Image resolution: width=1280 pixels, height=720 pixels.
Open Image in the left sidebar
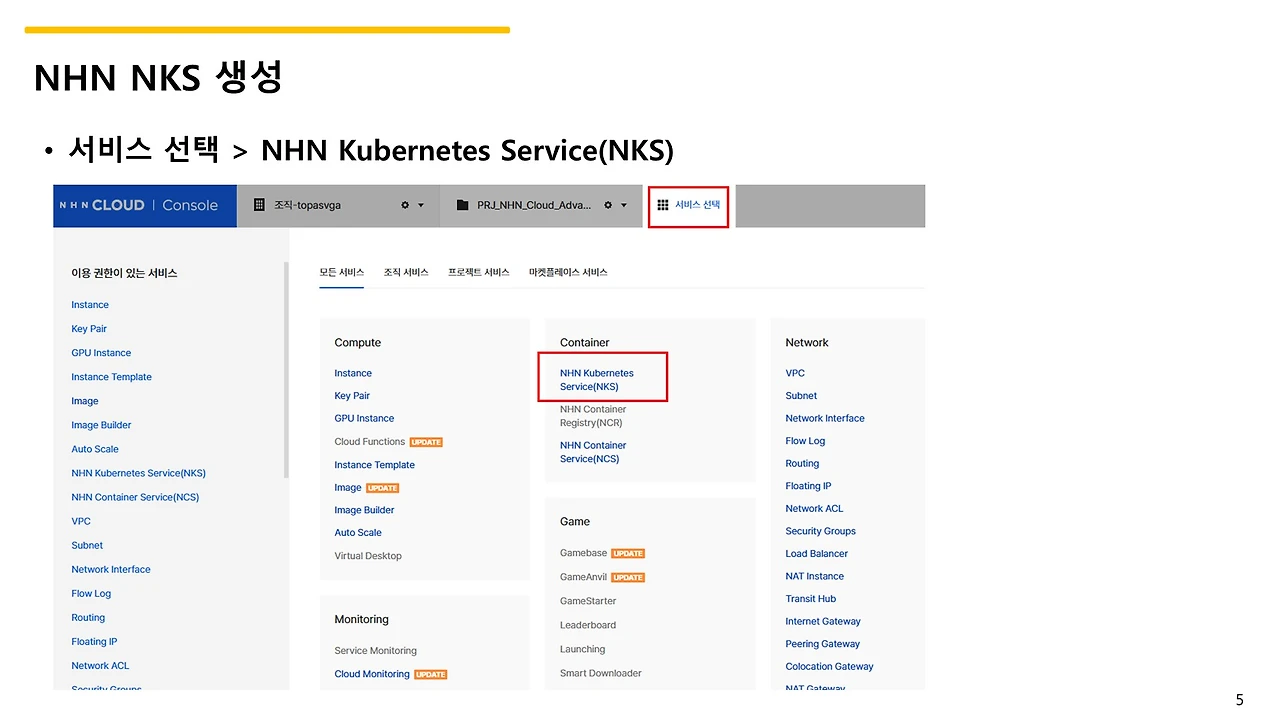pos(85,401)
